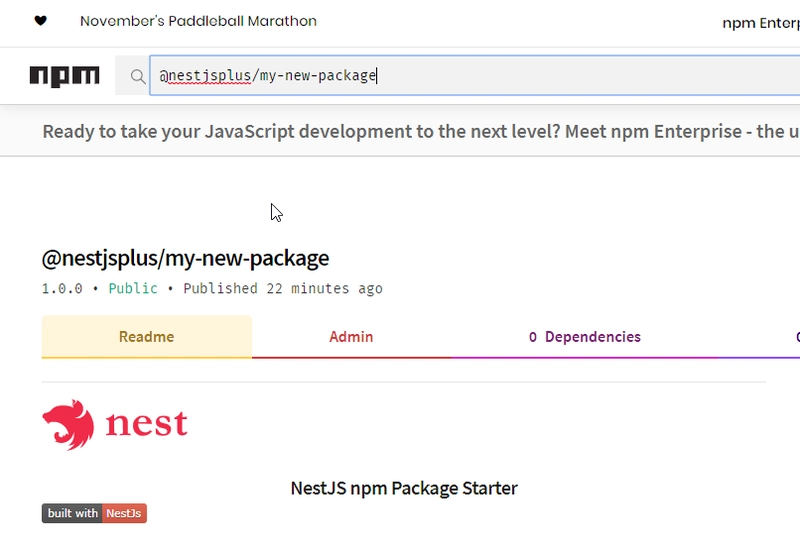
Task: Click the NestJS npm Package Starter heading
Action: (404, 488)
